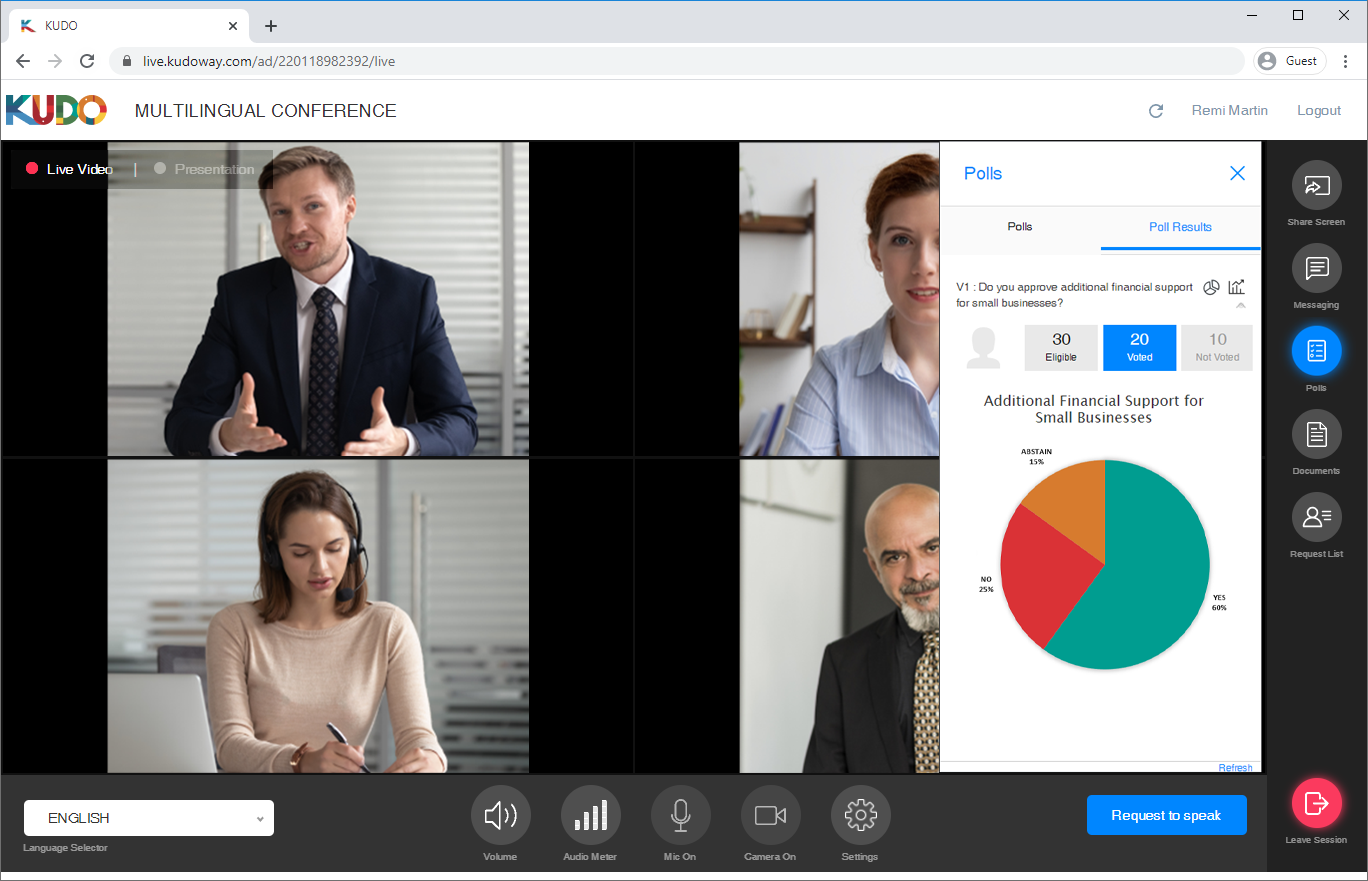Open the Messaging panel icon
The height and width of the screenshot is (881, 1368).
click(x=1316, y=268)
